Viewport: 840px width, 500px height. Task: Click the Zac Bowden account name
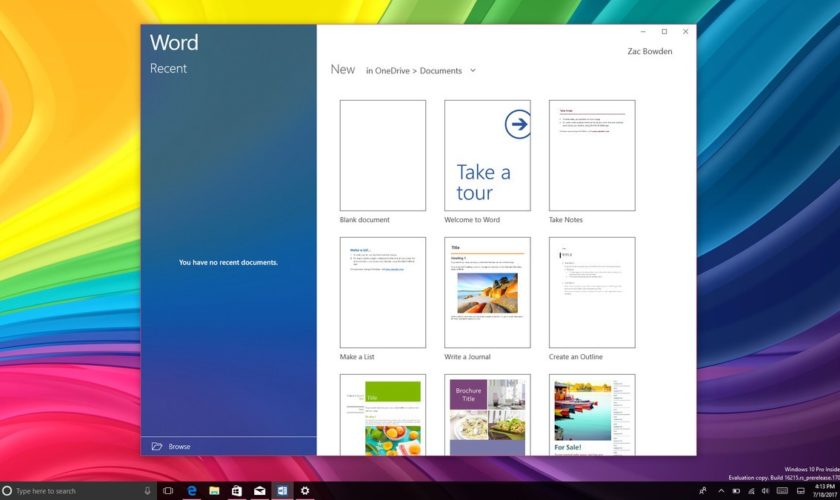650,51
